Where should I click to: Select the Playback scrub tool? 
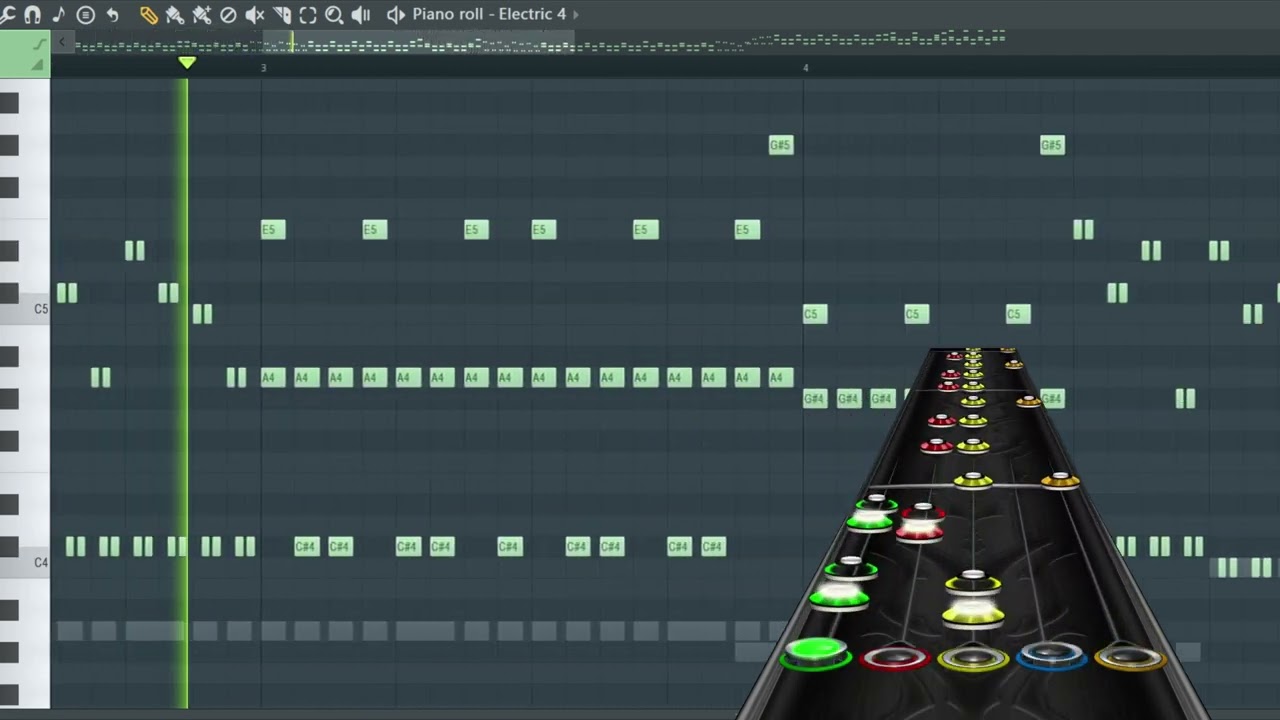click(361, 14)
